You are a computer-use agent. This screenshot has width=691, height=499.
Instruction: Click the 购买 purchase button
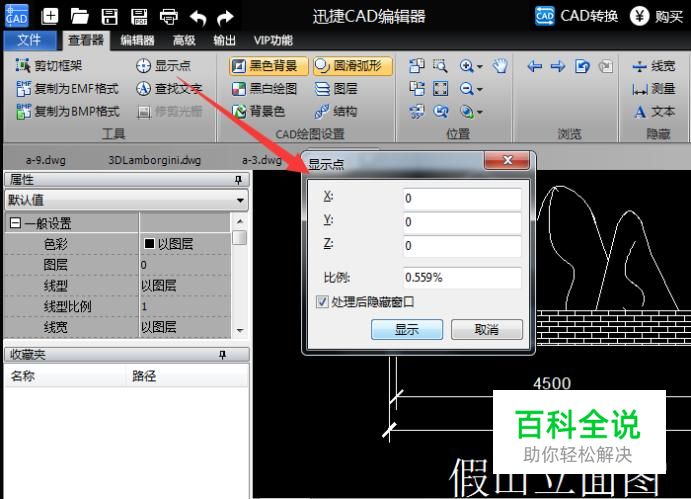click(657, 16)
